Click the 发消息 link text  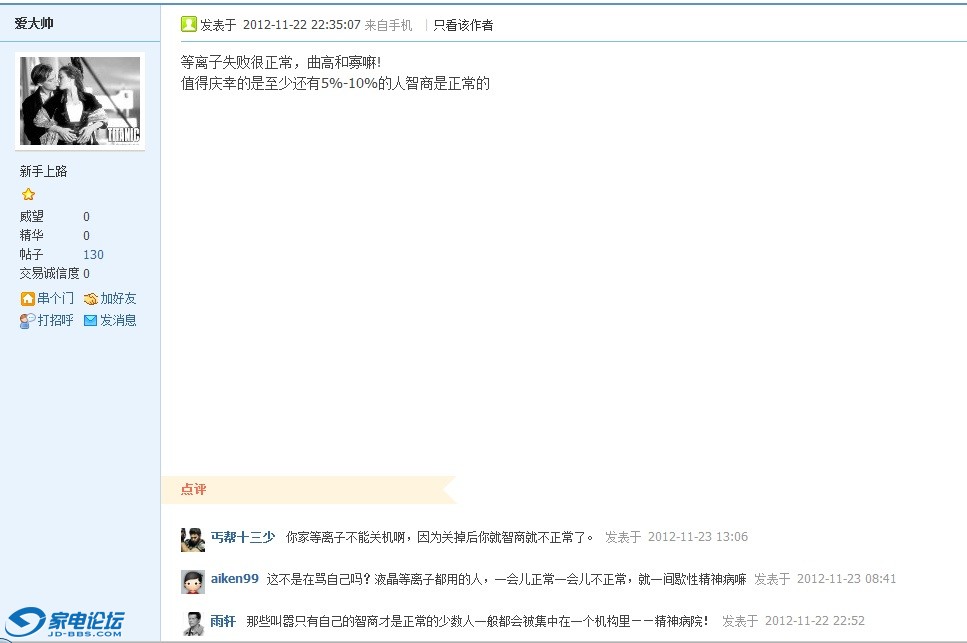118,321
